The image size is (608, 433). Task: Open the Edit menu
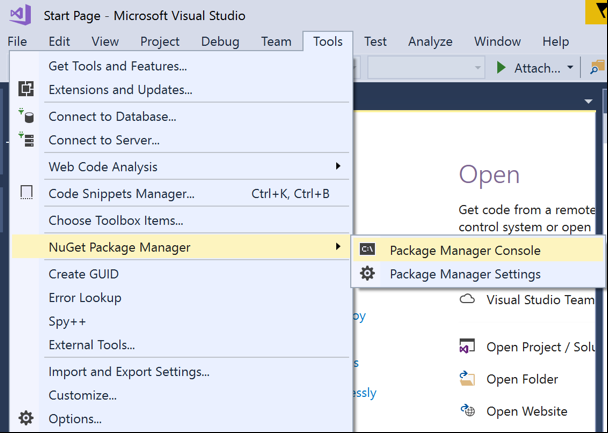pos(59,41)
